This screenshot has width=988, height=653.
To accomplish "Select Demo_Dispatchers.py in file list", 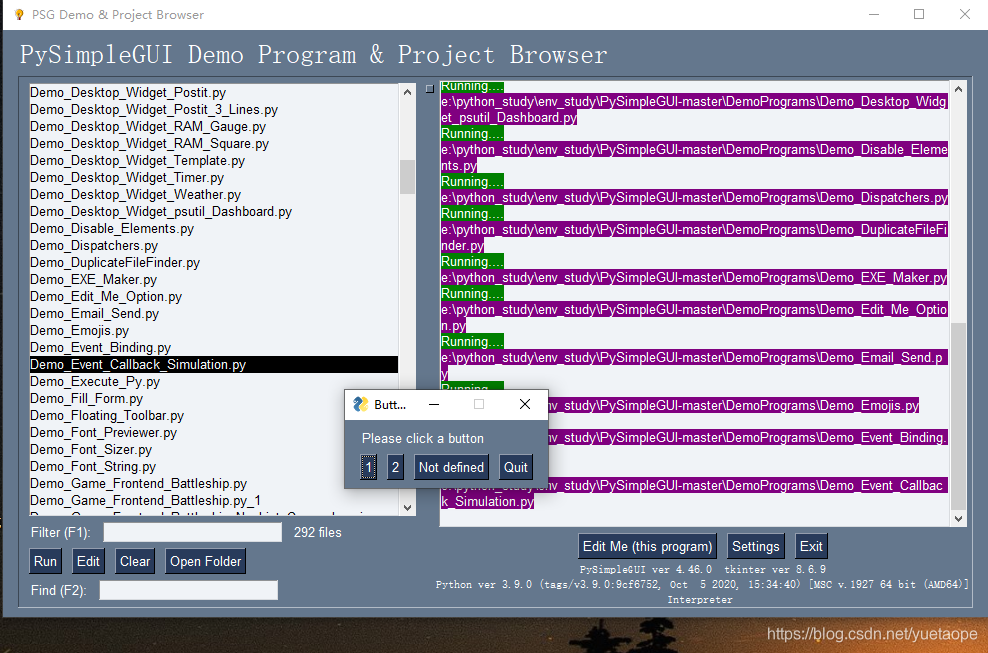I will click(214, 246).
